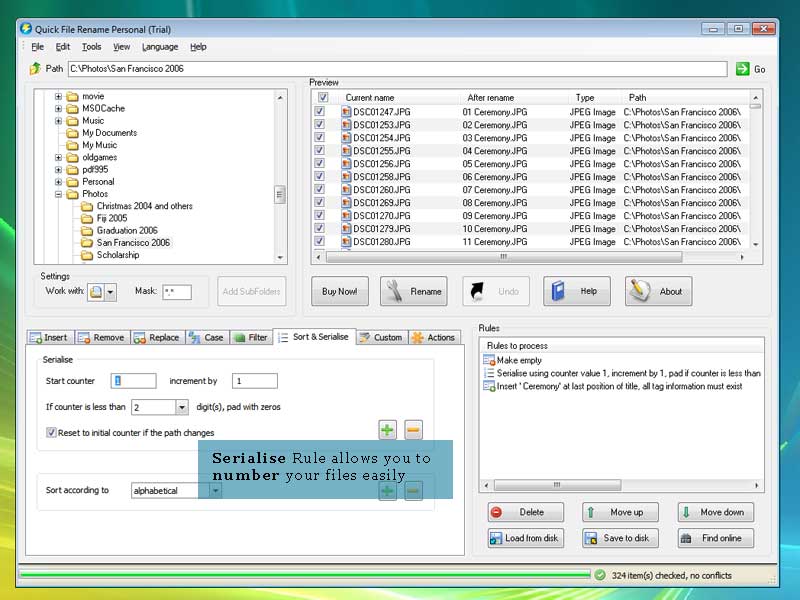The width and height of the screenshot is (800, 600).
Task: Open About via the pencil icon
Action: click(658, 291)
